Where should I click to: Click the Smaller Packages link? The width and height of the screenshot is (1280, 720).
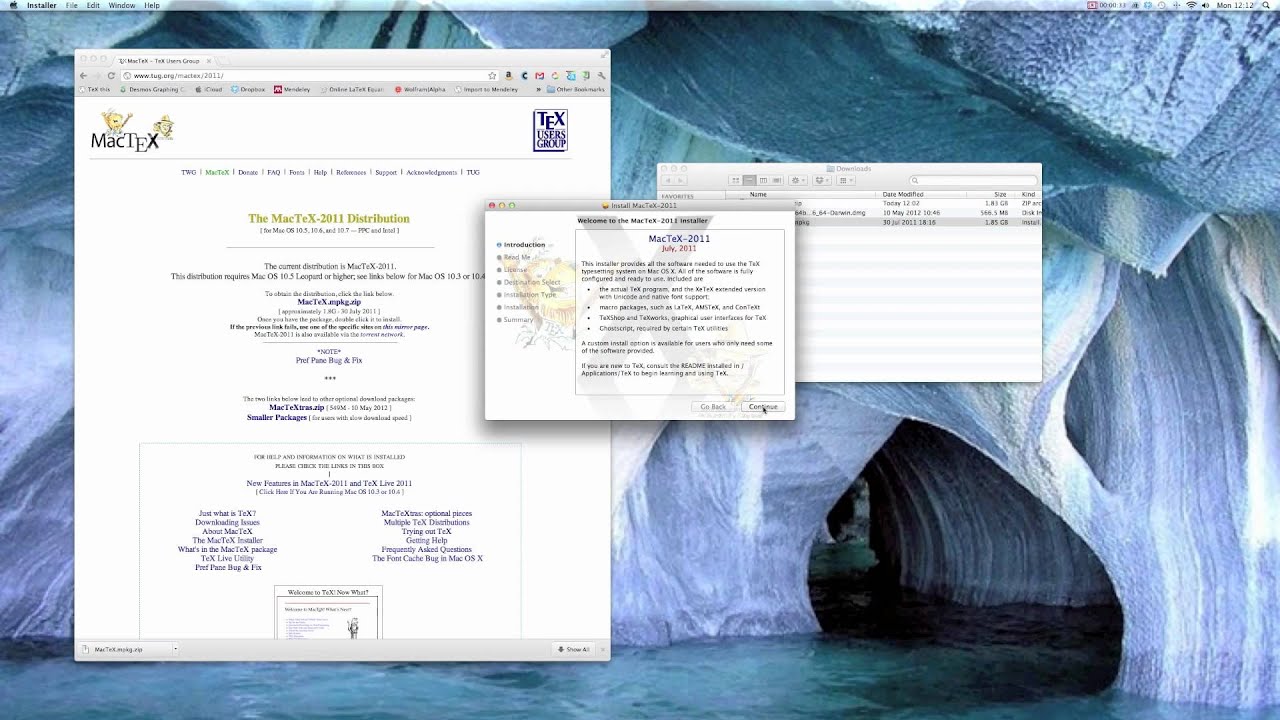(x=277, y=418)
